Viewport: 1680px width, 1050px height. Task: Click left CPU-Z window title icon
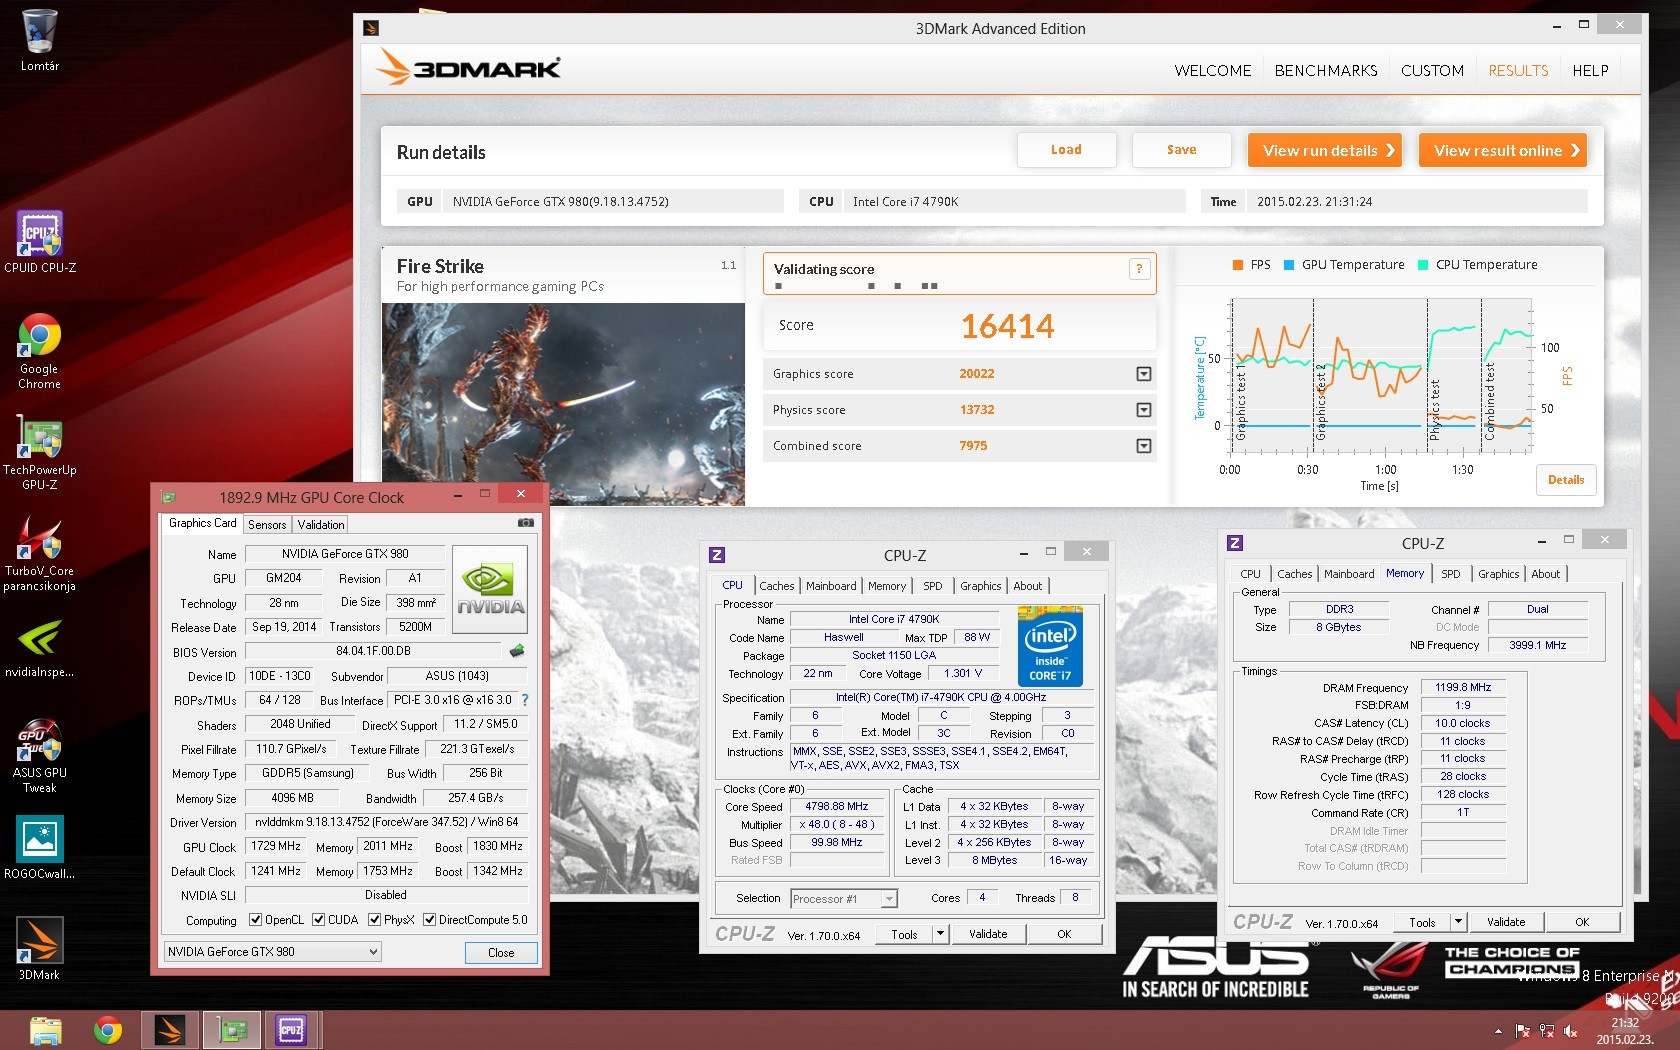[717, 555]
